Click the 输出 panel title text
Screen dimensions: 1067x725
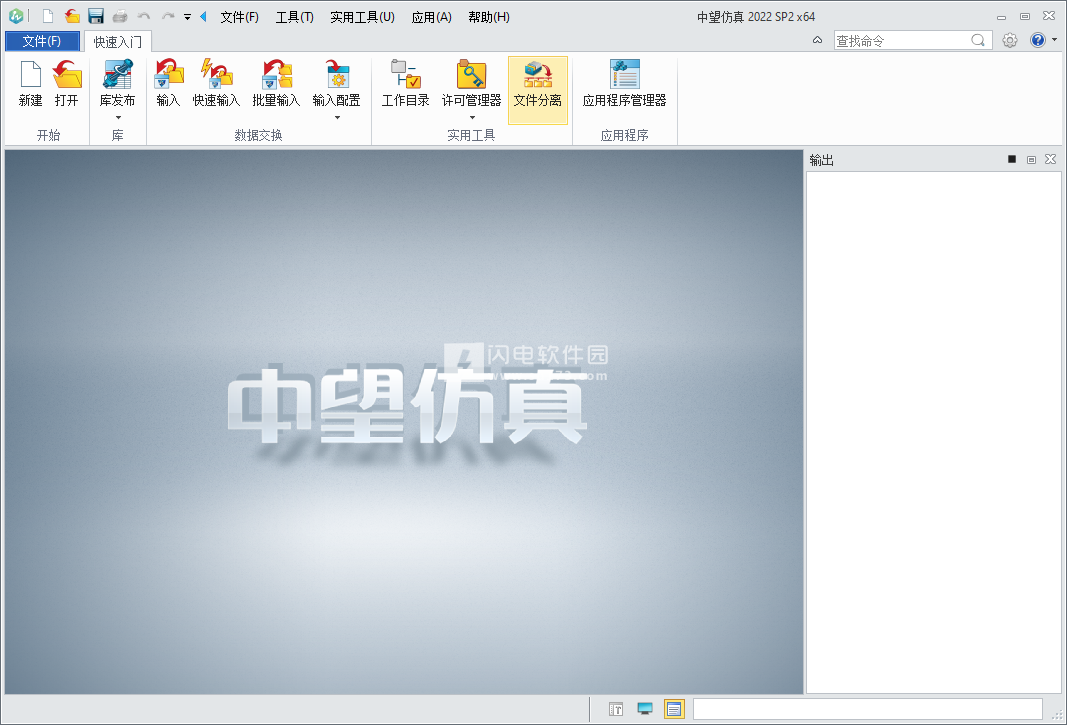point(821,160)
